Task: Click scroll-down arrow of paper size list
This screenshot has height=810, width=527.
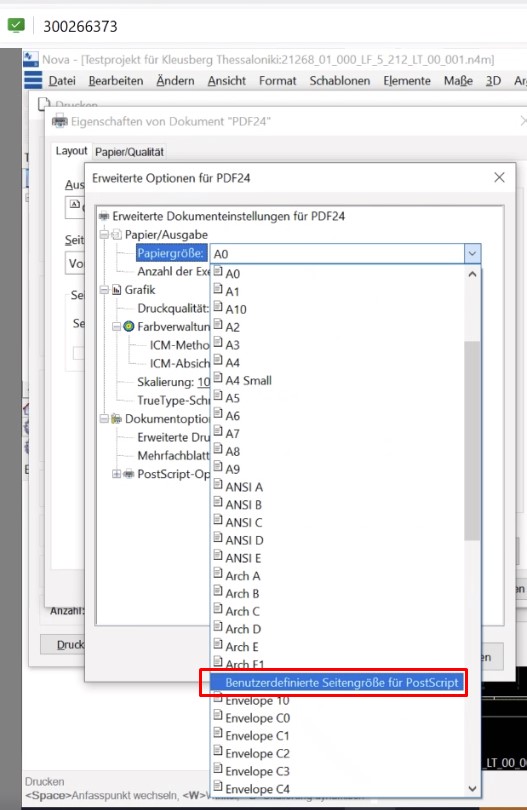Action: pyautogui.click(x=472, y=788)
